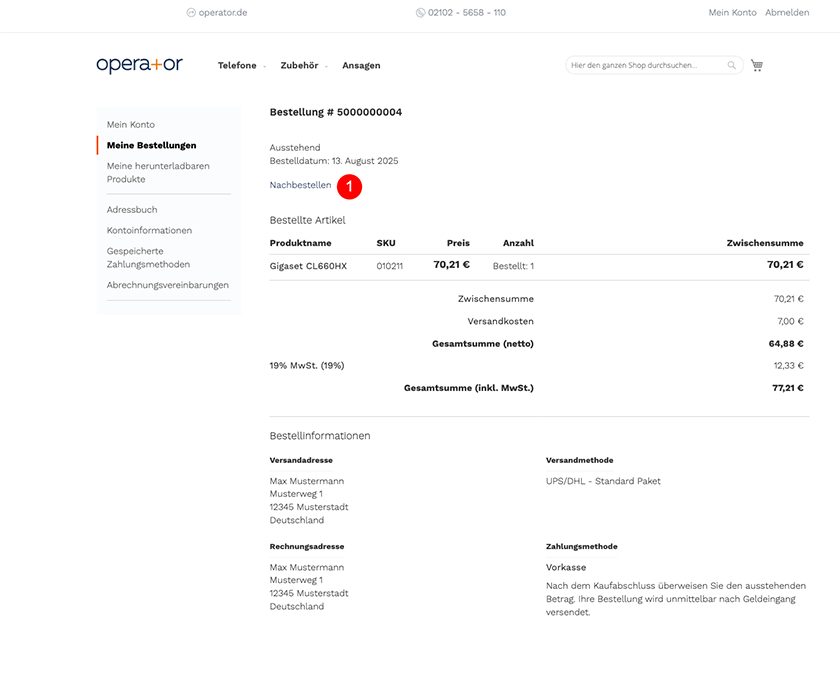Click the Rechnungsadresse label

[307, 546]
